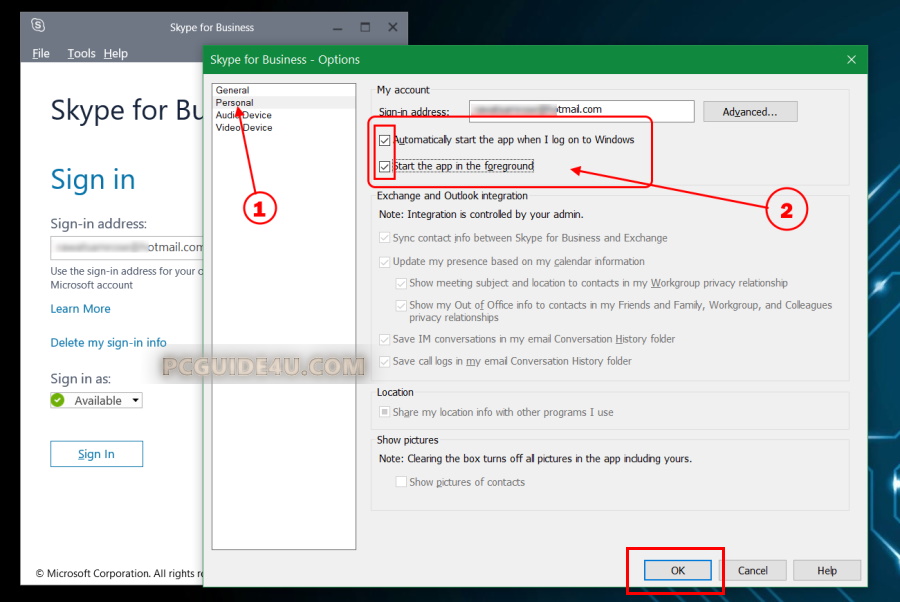Click the green Available presence icon
The width and height of the screenshot is (900, 602).
[58, 400]
